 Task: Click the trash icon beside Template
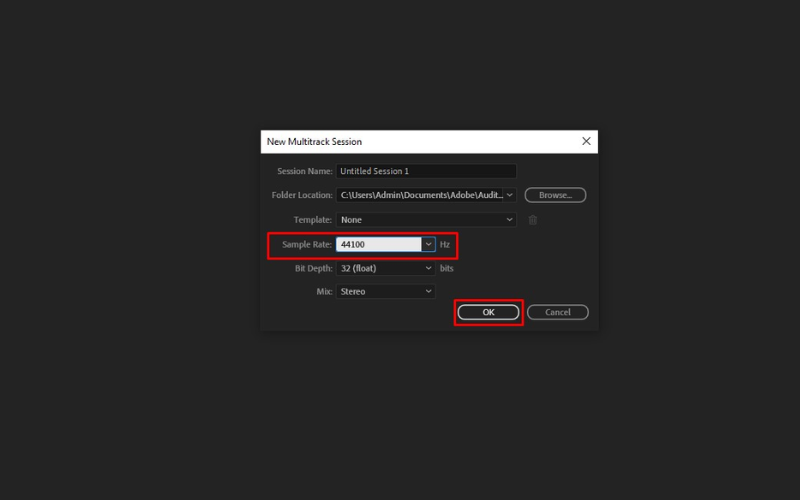(x=532, y=220)
